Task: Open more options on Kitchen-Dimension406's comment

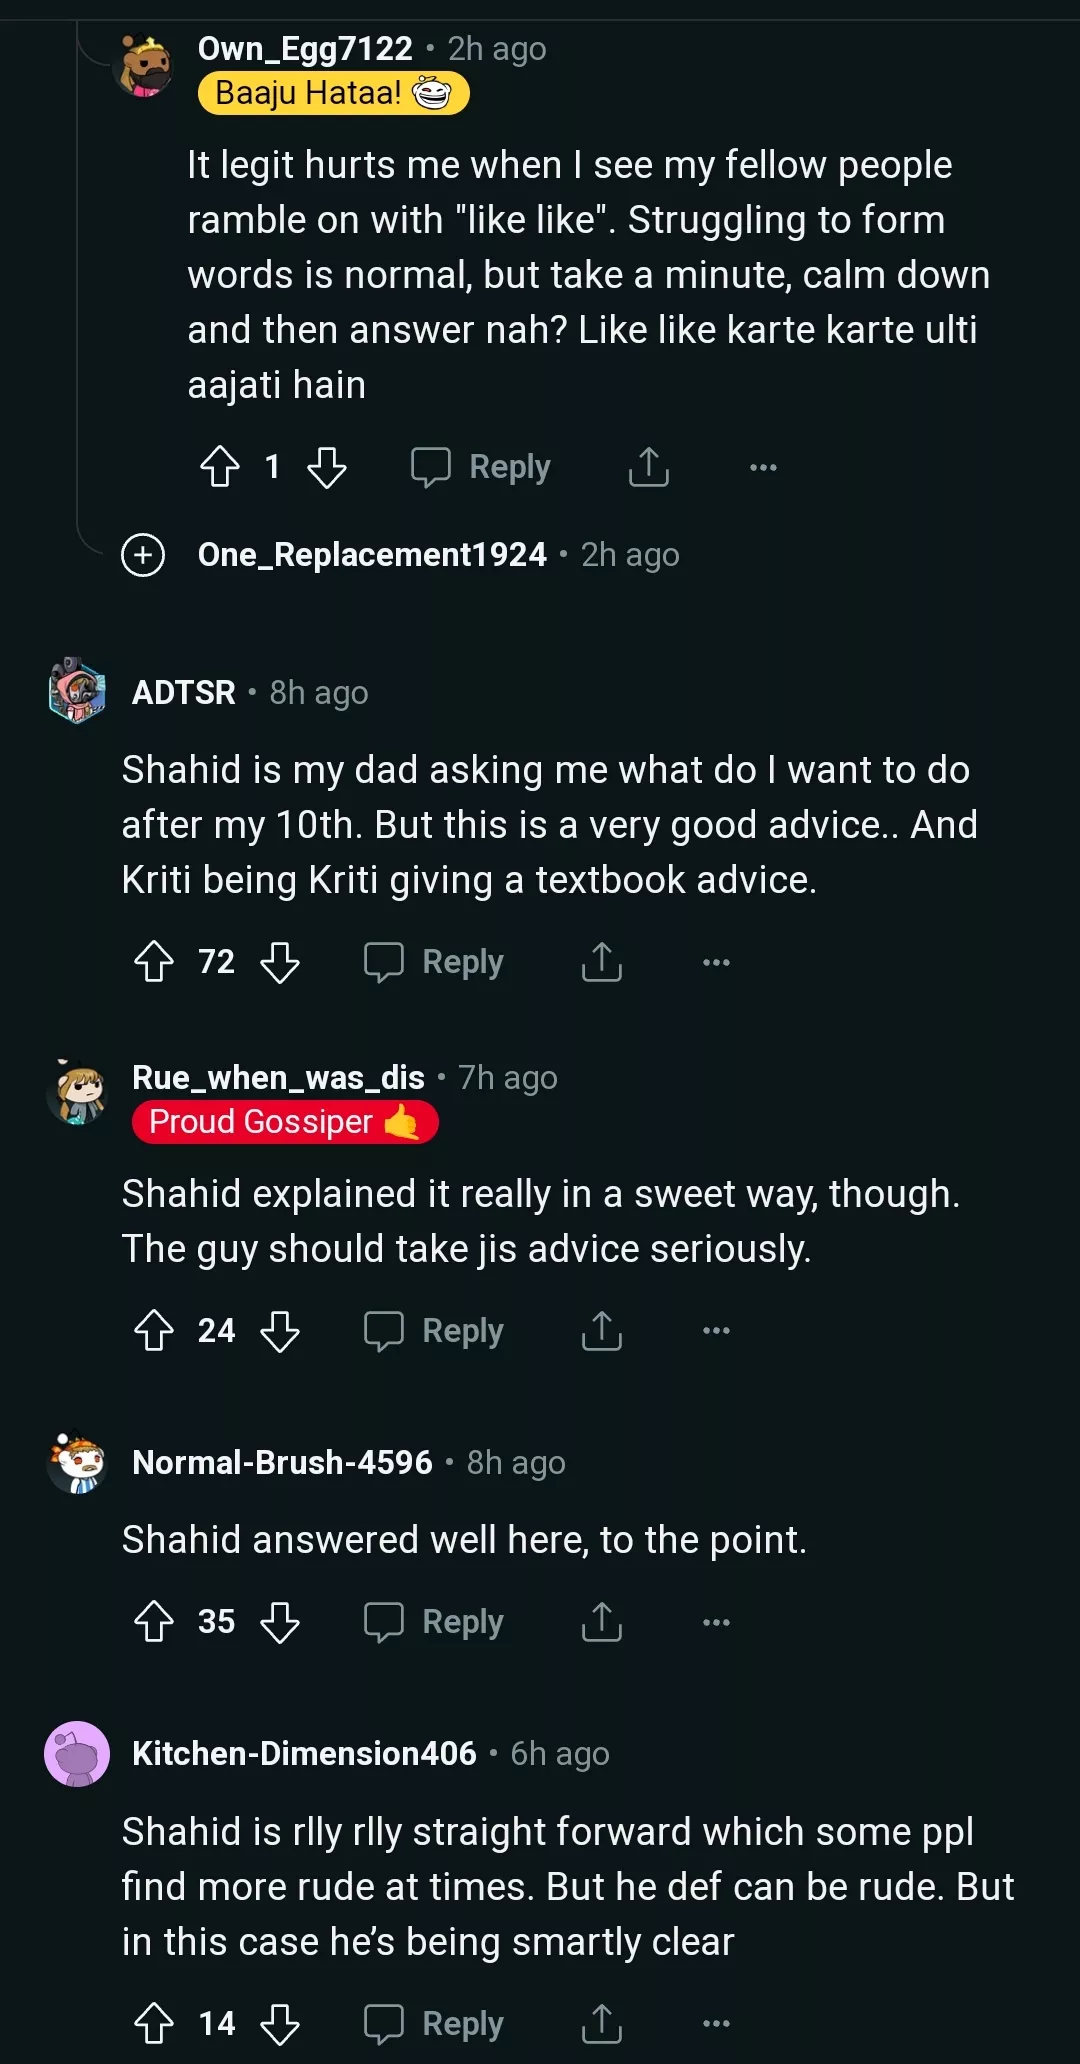Action: pos(716,2024)
